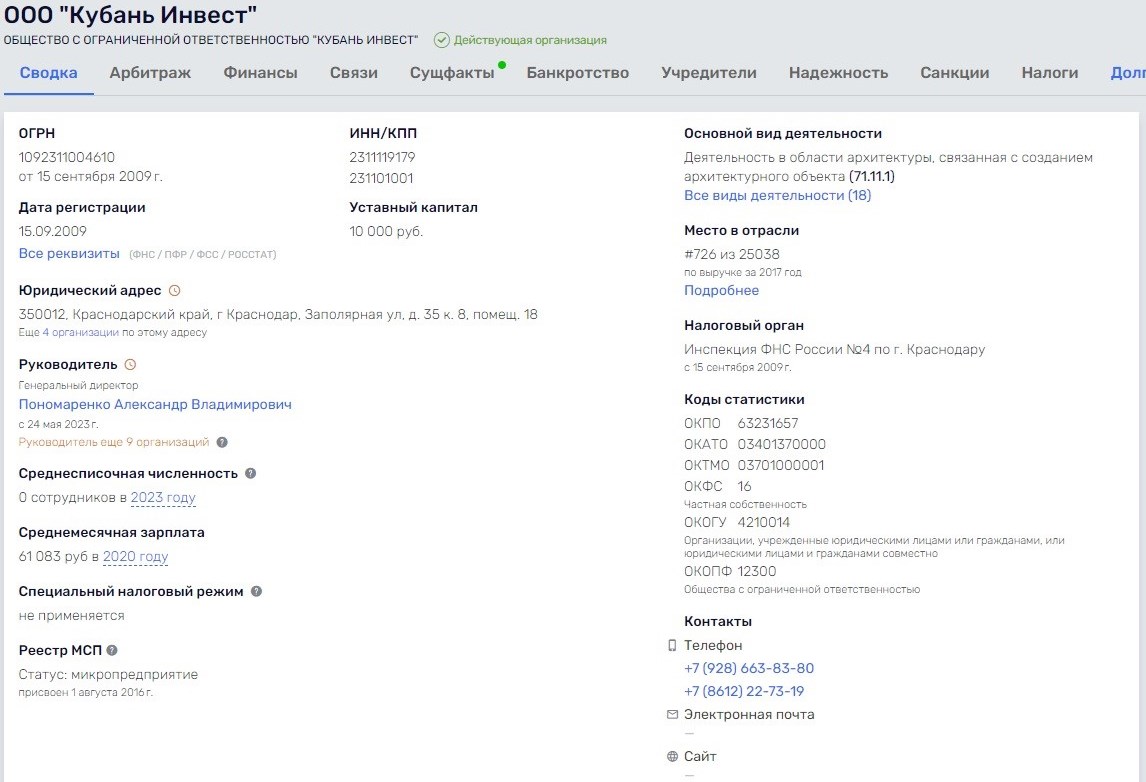The height and width of the screenshot is (782, 1146).
Task: Open the 2020 году salary year selector
Action: (x=135, y=557)
